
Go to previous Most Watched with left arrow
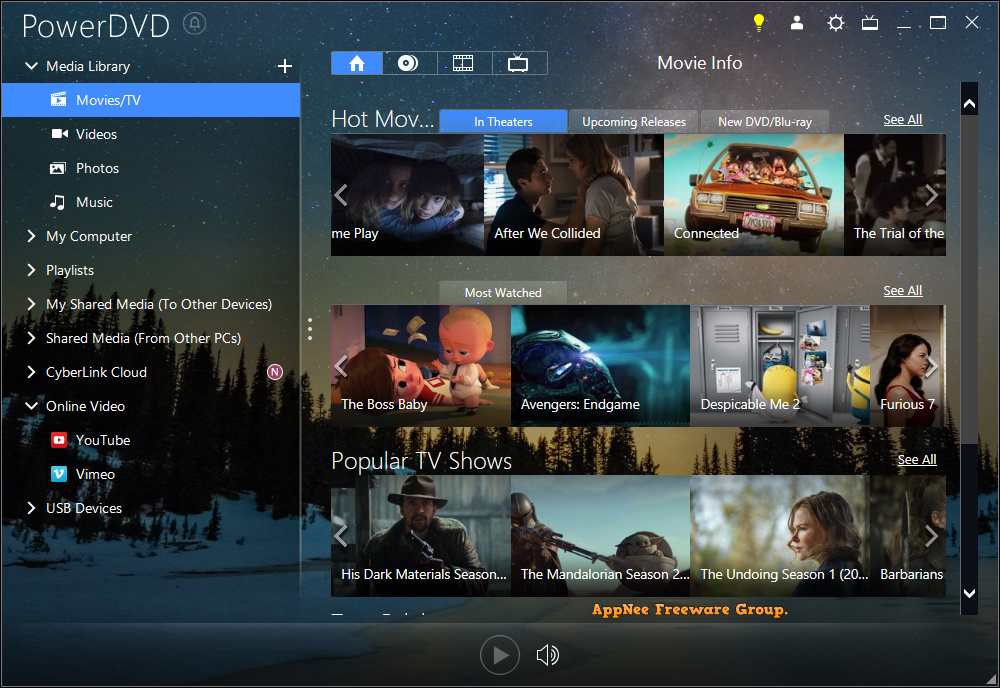(341, 366)
